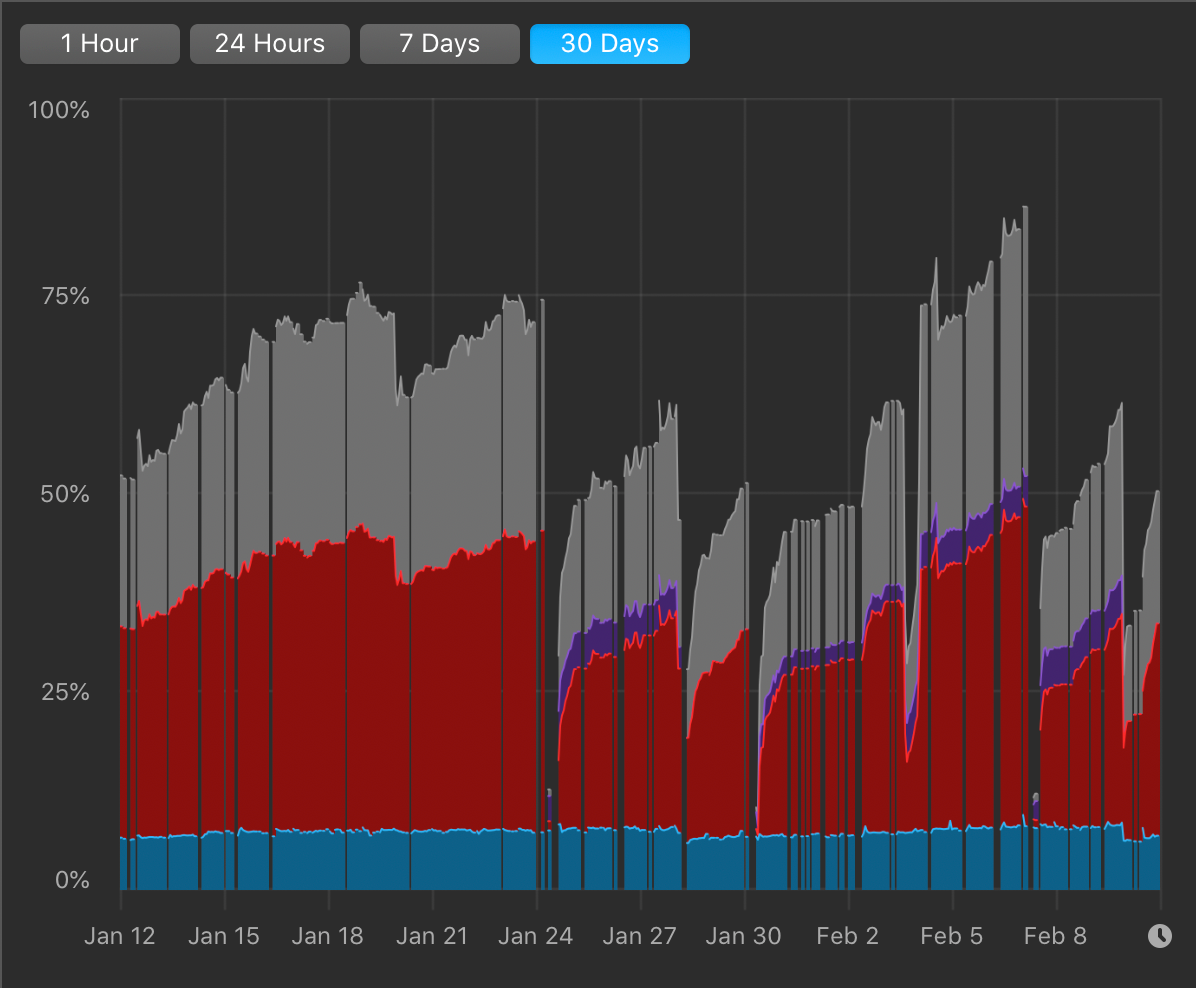Click the Jan 27 date label
This screenshot has height=988, width=1196.
(x=639, y=936)
